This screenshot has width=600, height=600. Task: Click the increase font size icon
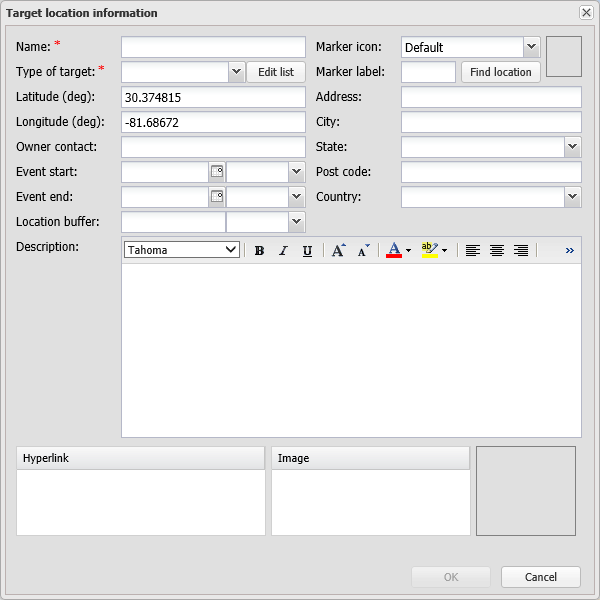338,250
